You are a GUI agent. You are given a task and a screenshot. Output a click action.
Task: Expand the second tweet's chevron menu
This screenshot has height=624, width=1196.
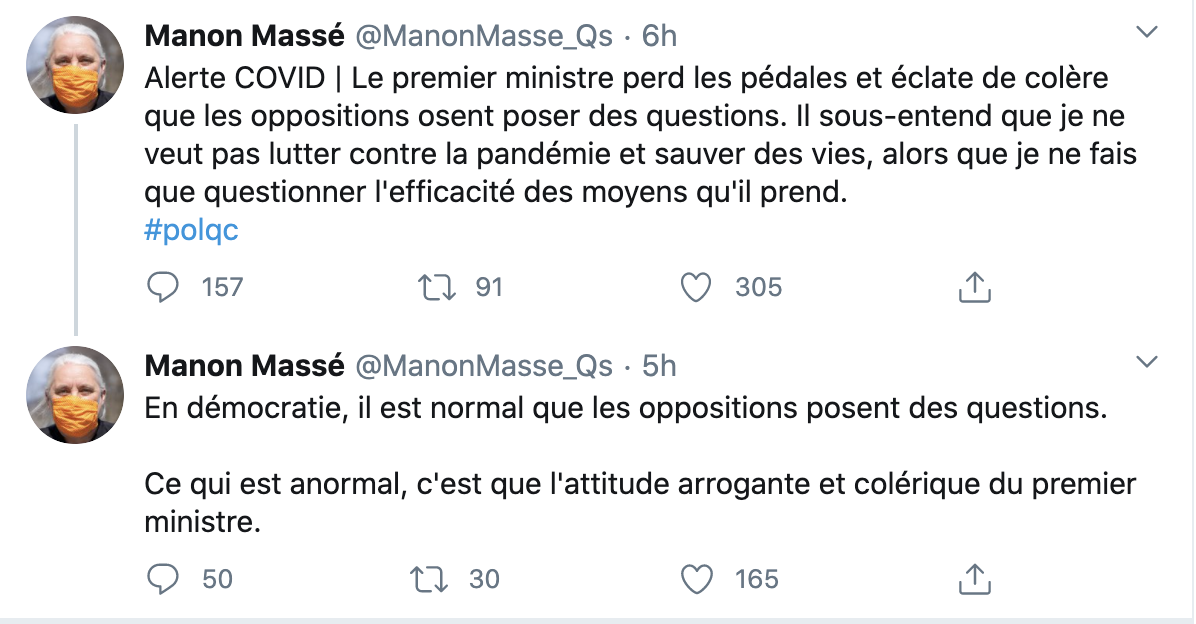point(1147,362)
